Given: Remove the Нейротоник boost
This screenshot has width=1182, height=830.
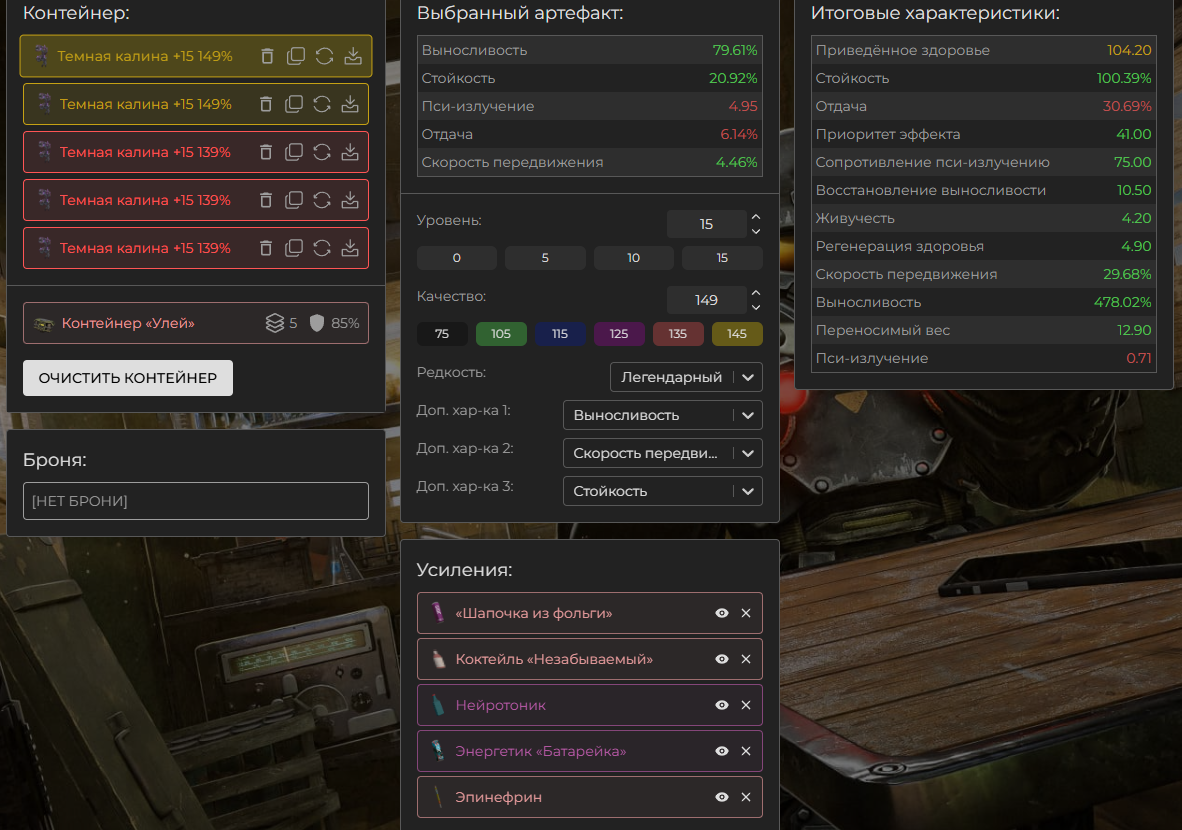Looking at the screenshot, I should 746,705.
